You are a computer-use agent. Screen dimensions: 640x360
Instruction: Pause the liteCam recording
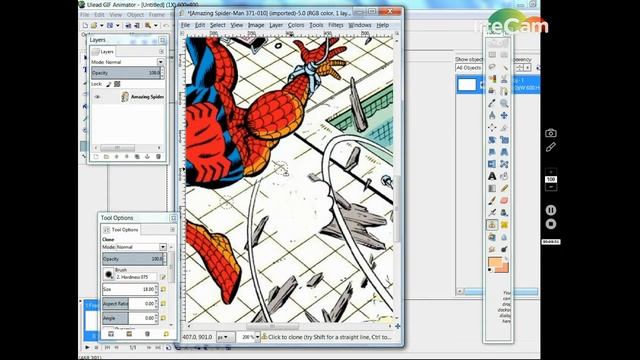point(551,210)
